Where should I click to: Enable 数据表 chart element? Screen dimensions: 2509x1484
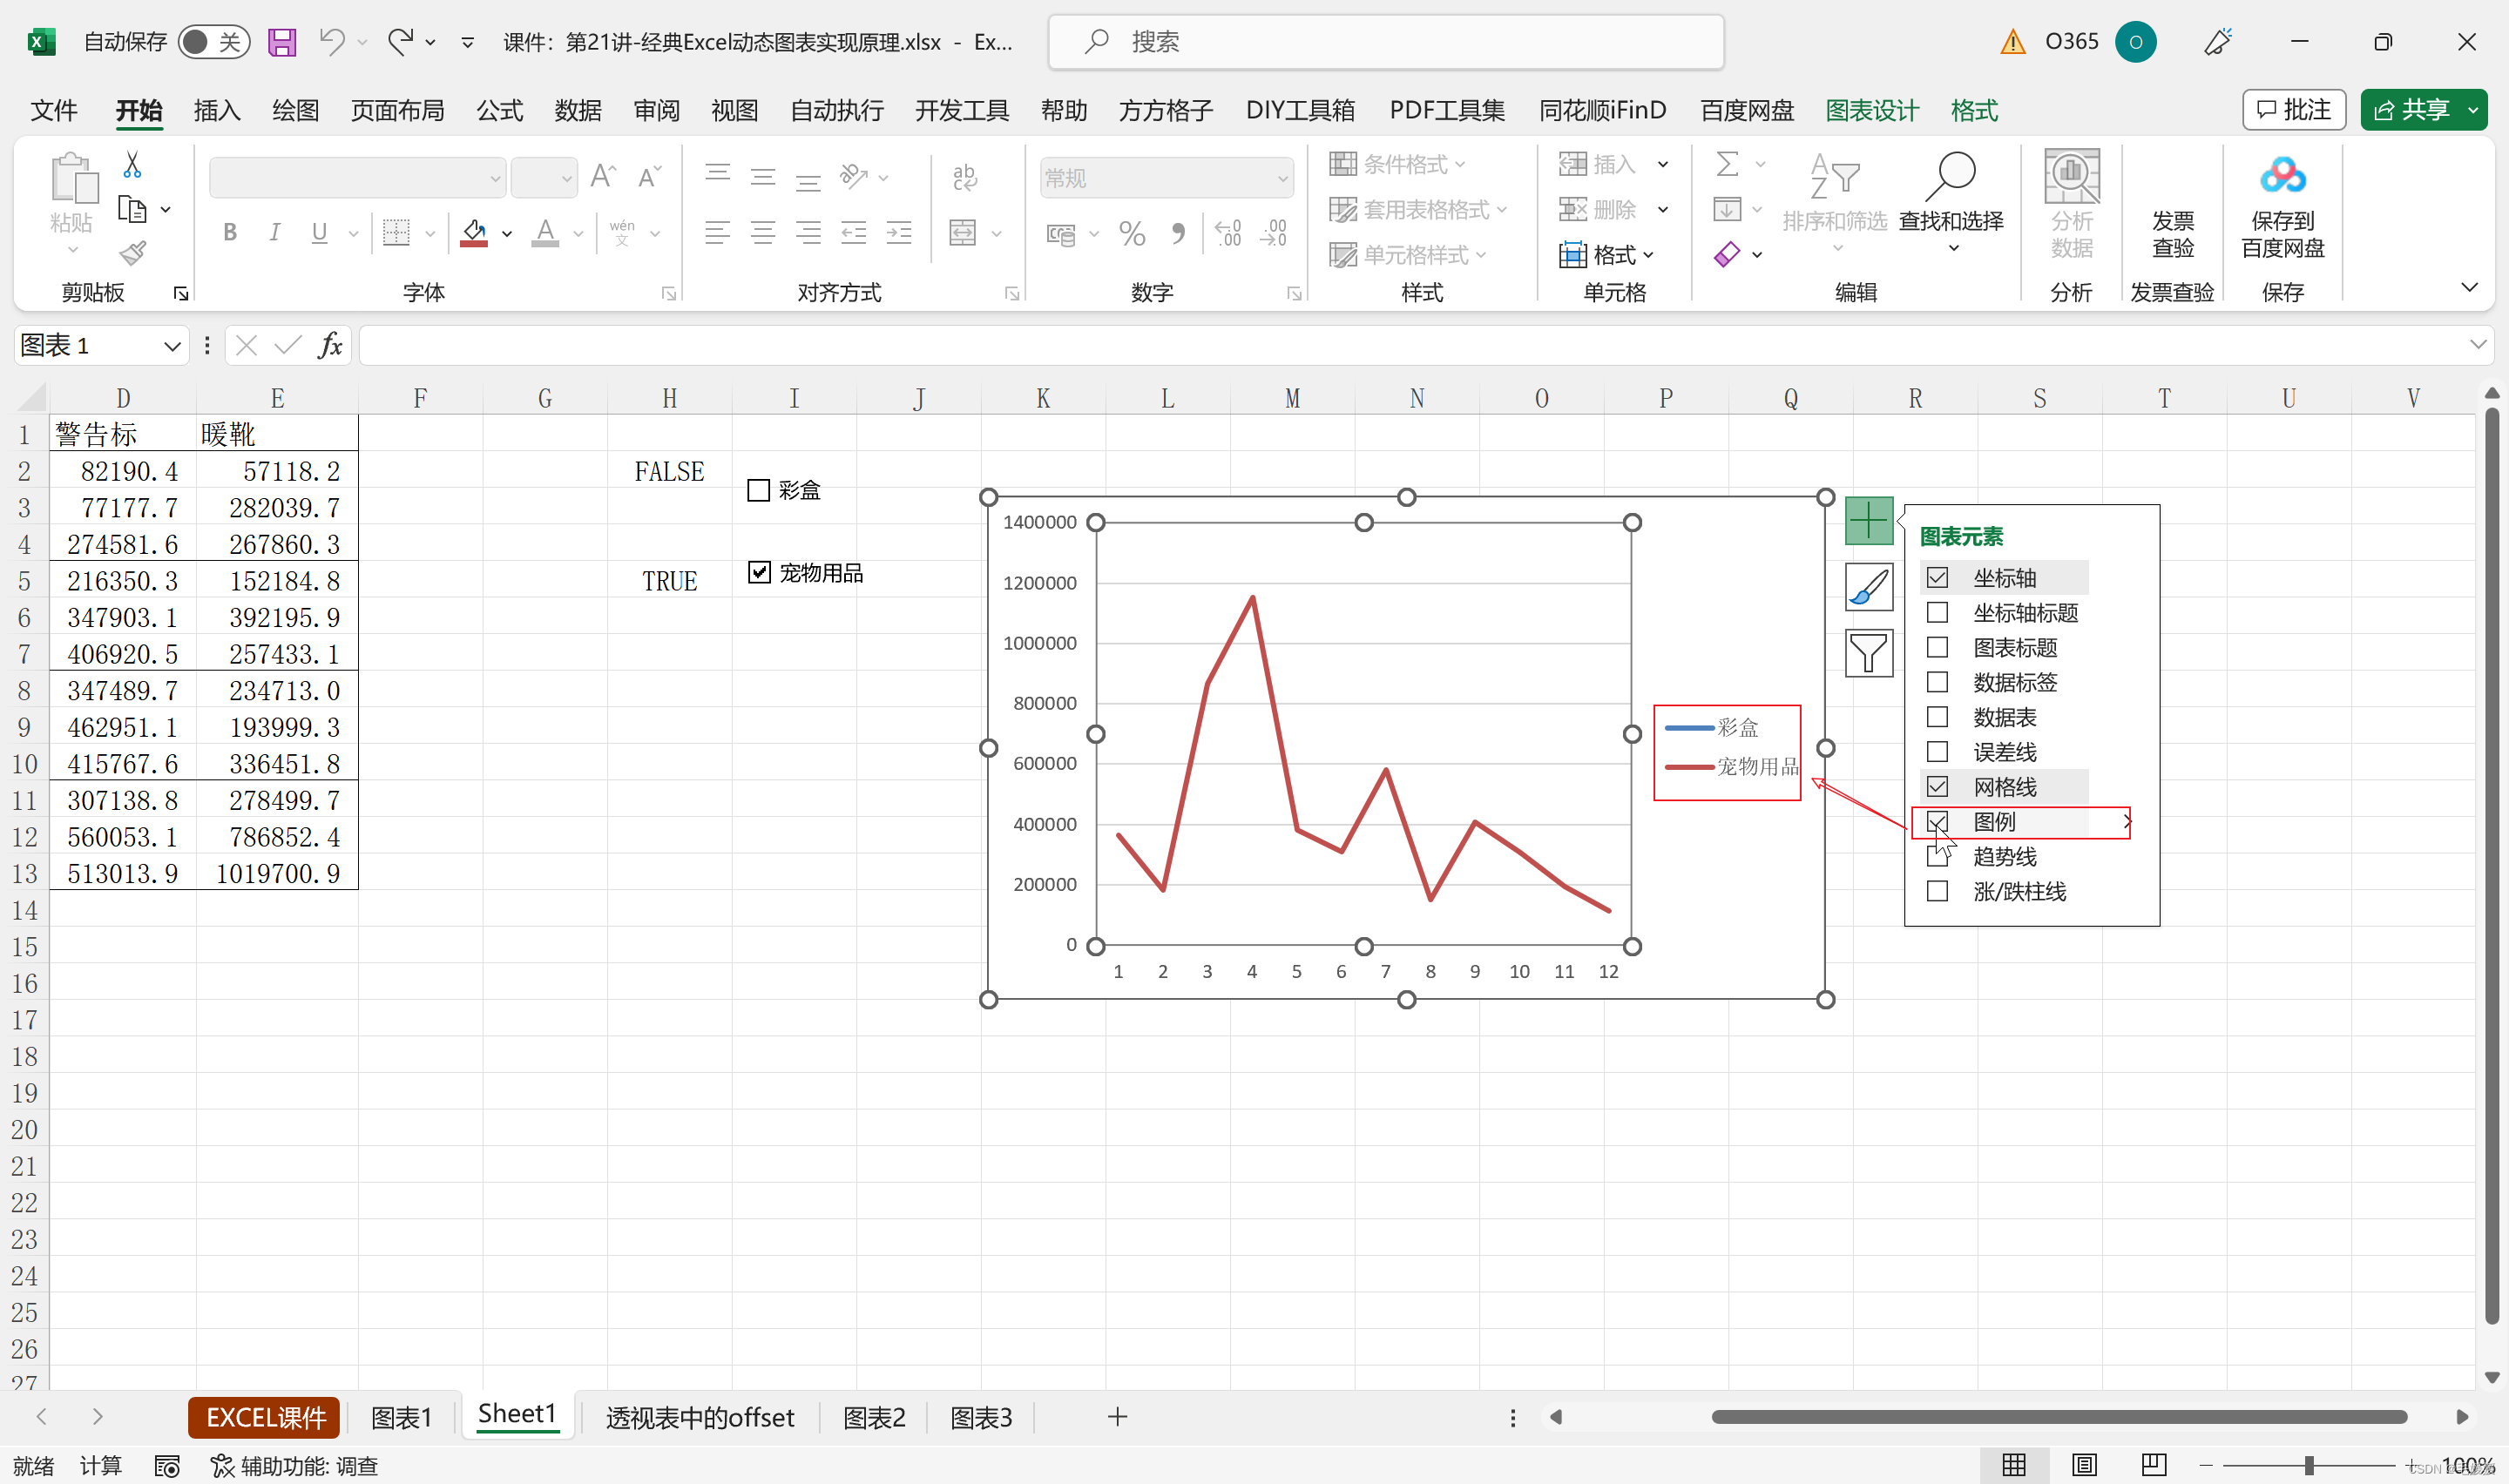point(1937,718)
